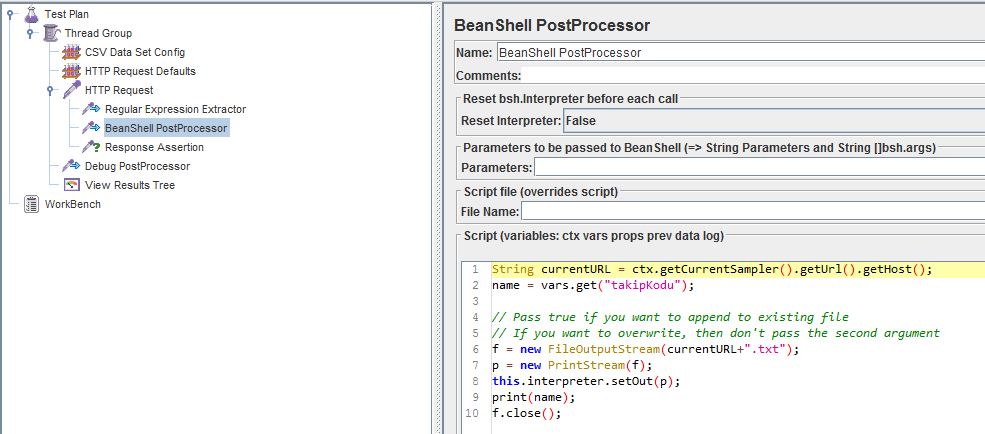Click the Parameters input field
This screenshot has height=434, width=985.
(759, 168)
